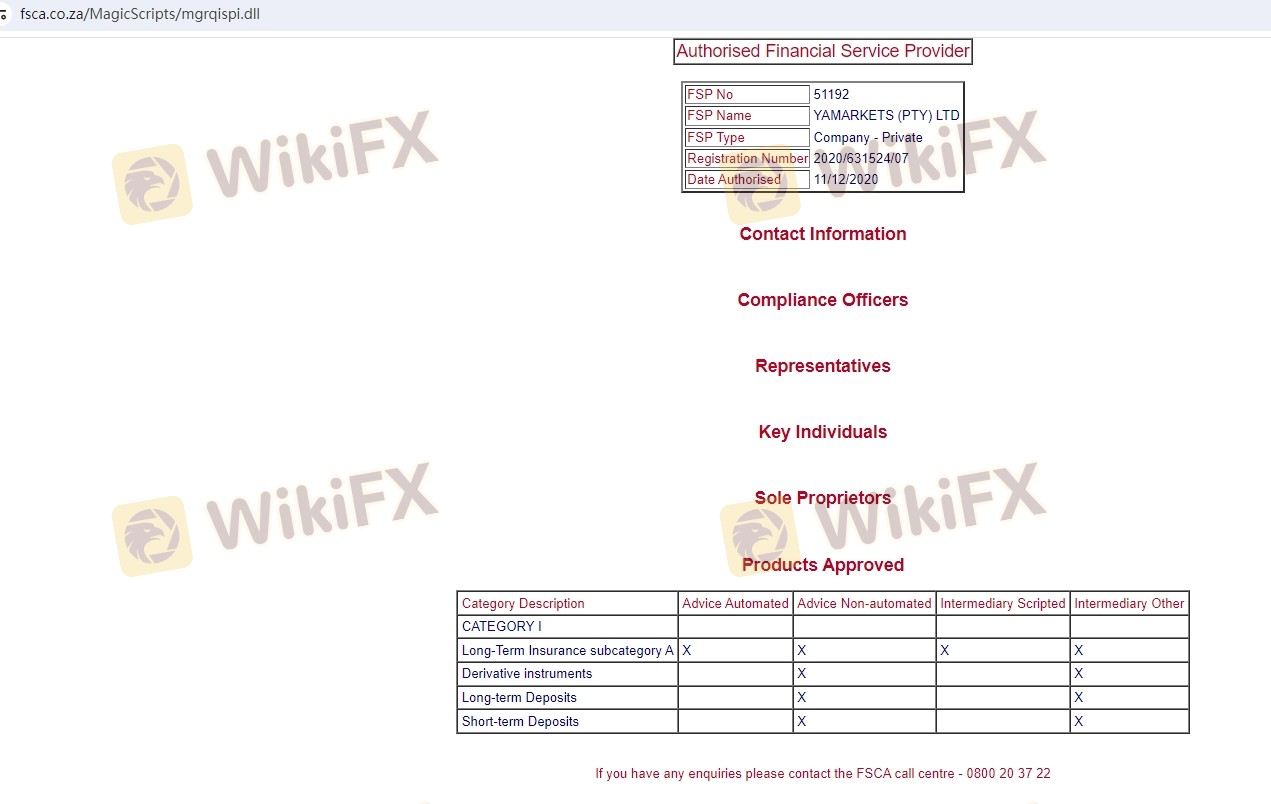
Task: Select the Date Authorised label cell
Action: [x=747, y=180]
